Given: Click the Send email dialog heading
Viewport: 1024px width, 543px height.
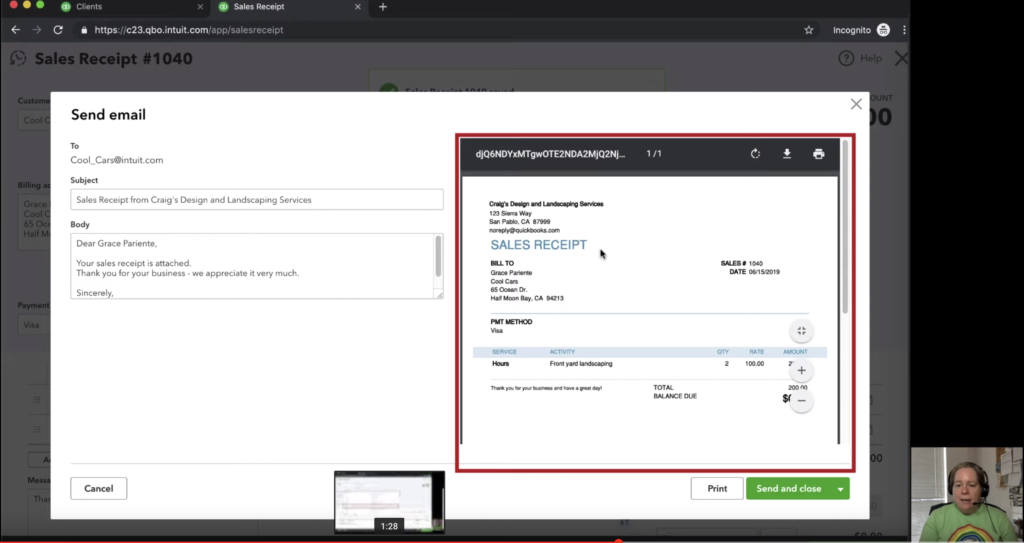Looking at the screenshot, I should coord(108,115).
